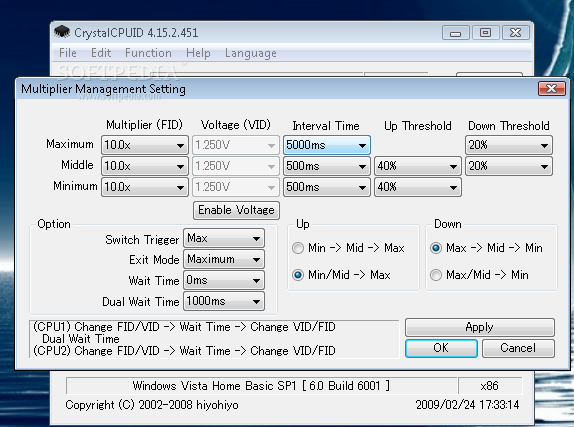Viewport: 574px width, 427px height.
Task: Click the Enable Voltage button
Action: click(x=236, y=210)
